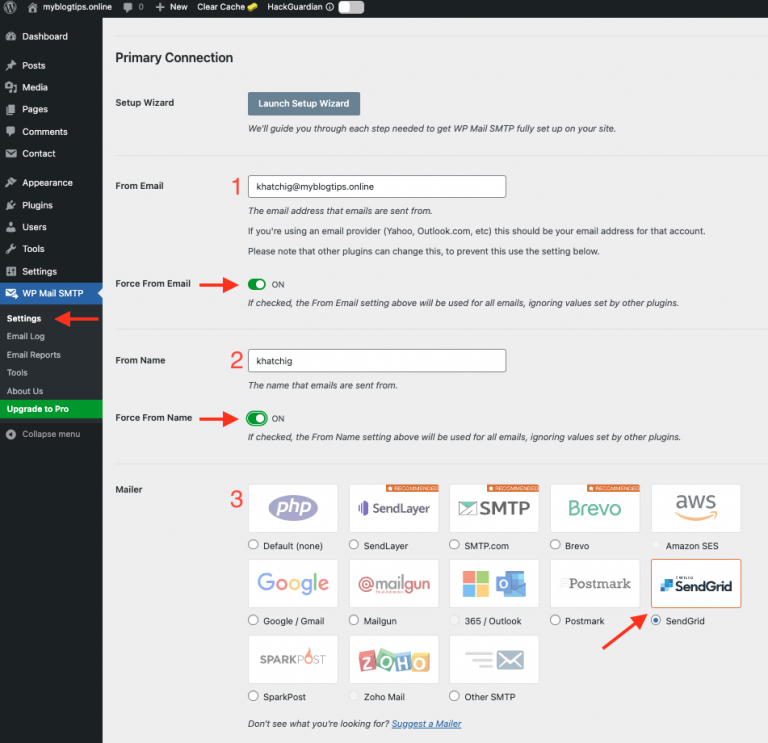Image resolution: width=768 pixels, height=743 pixels.
Task: Choose the Brevo radio button
Action: (x=555, y=545)
